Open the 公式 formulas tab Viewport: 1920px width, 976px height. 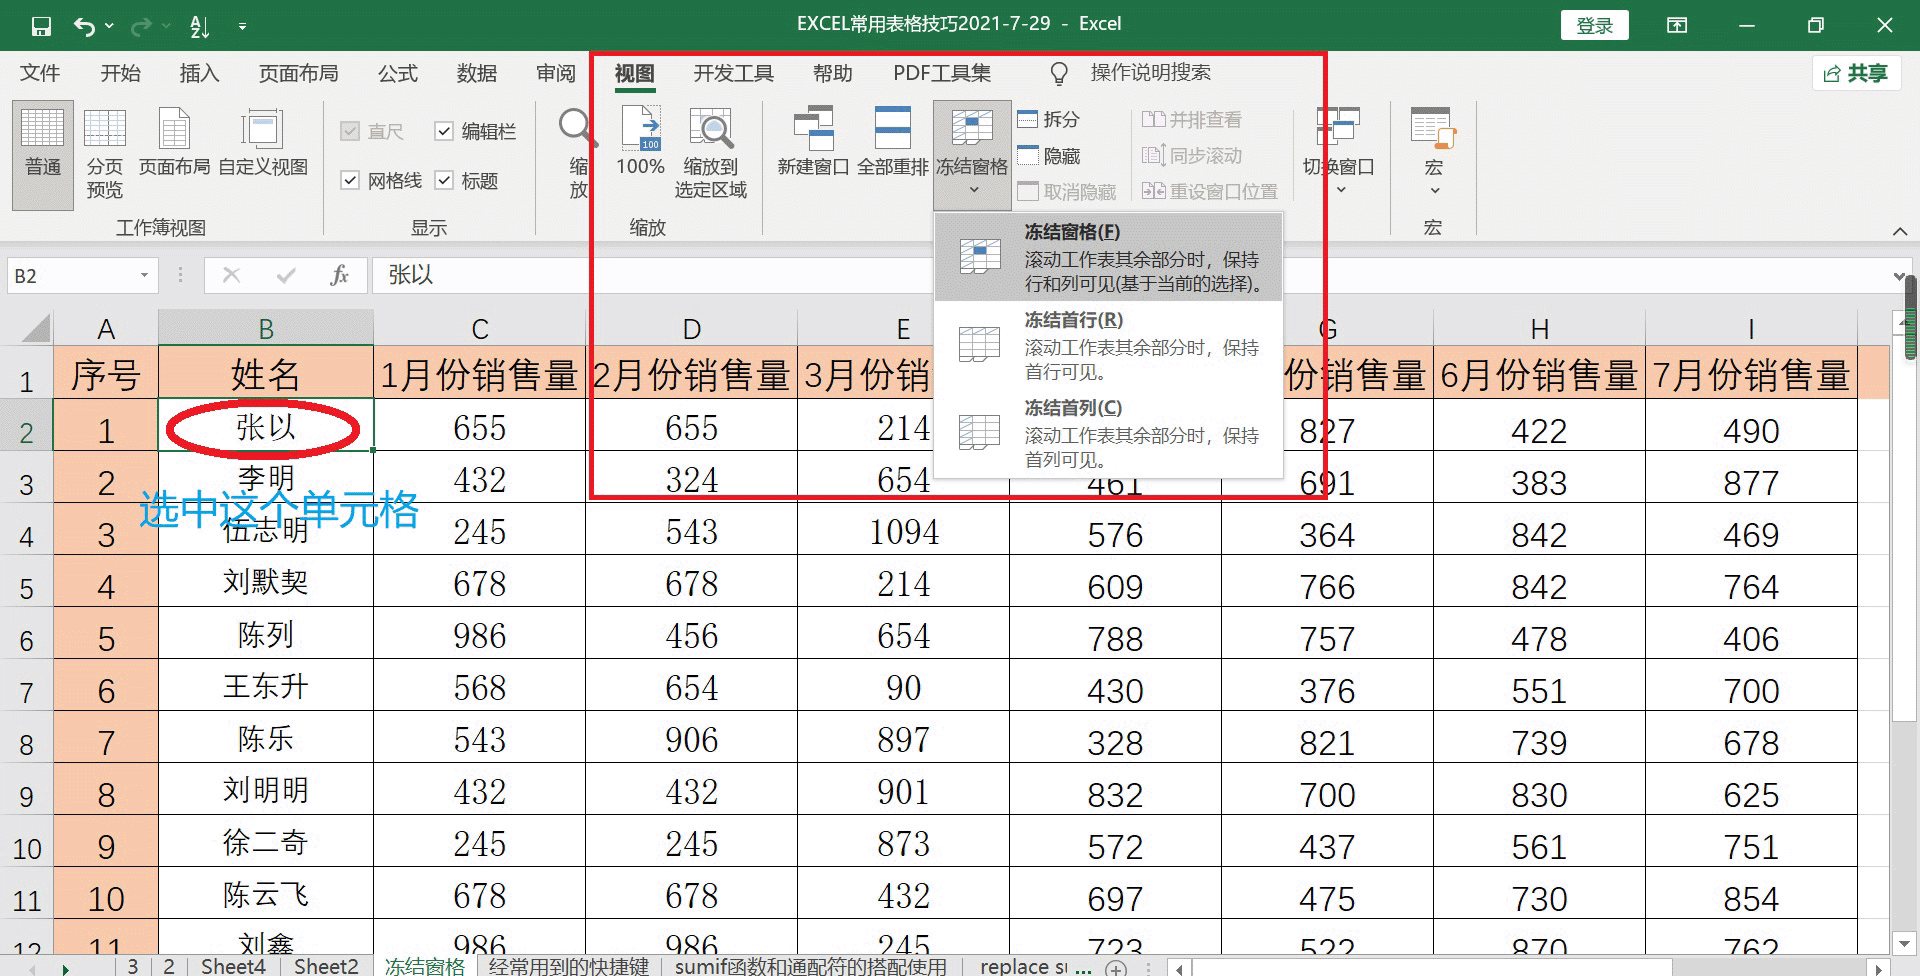(397, 73)
